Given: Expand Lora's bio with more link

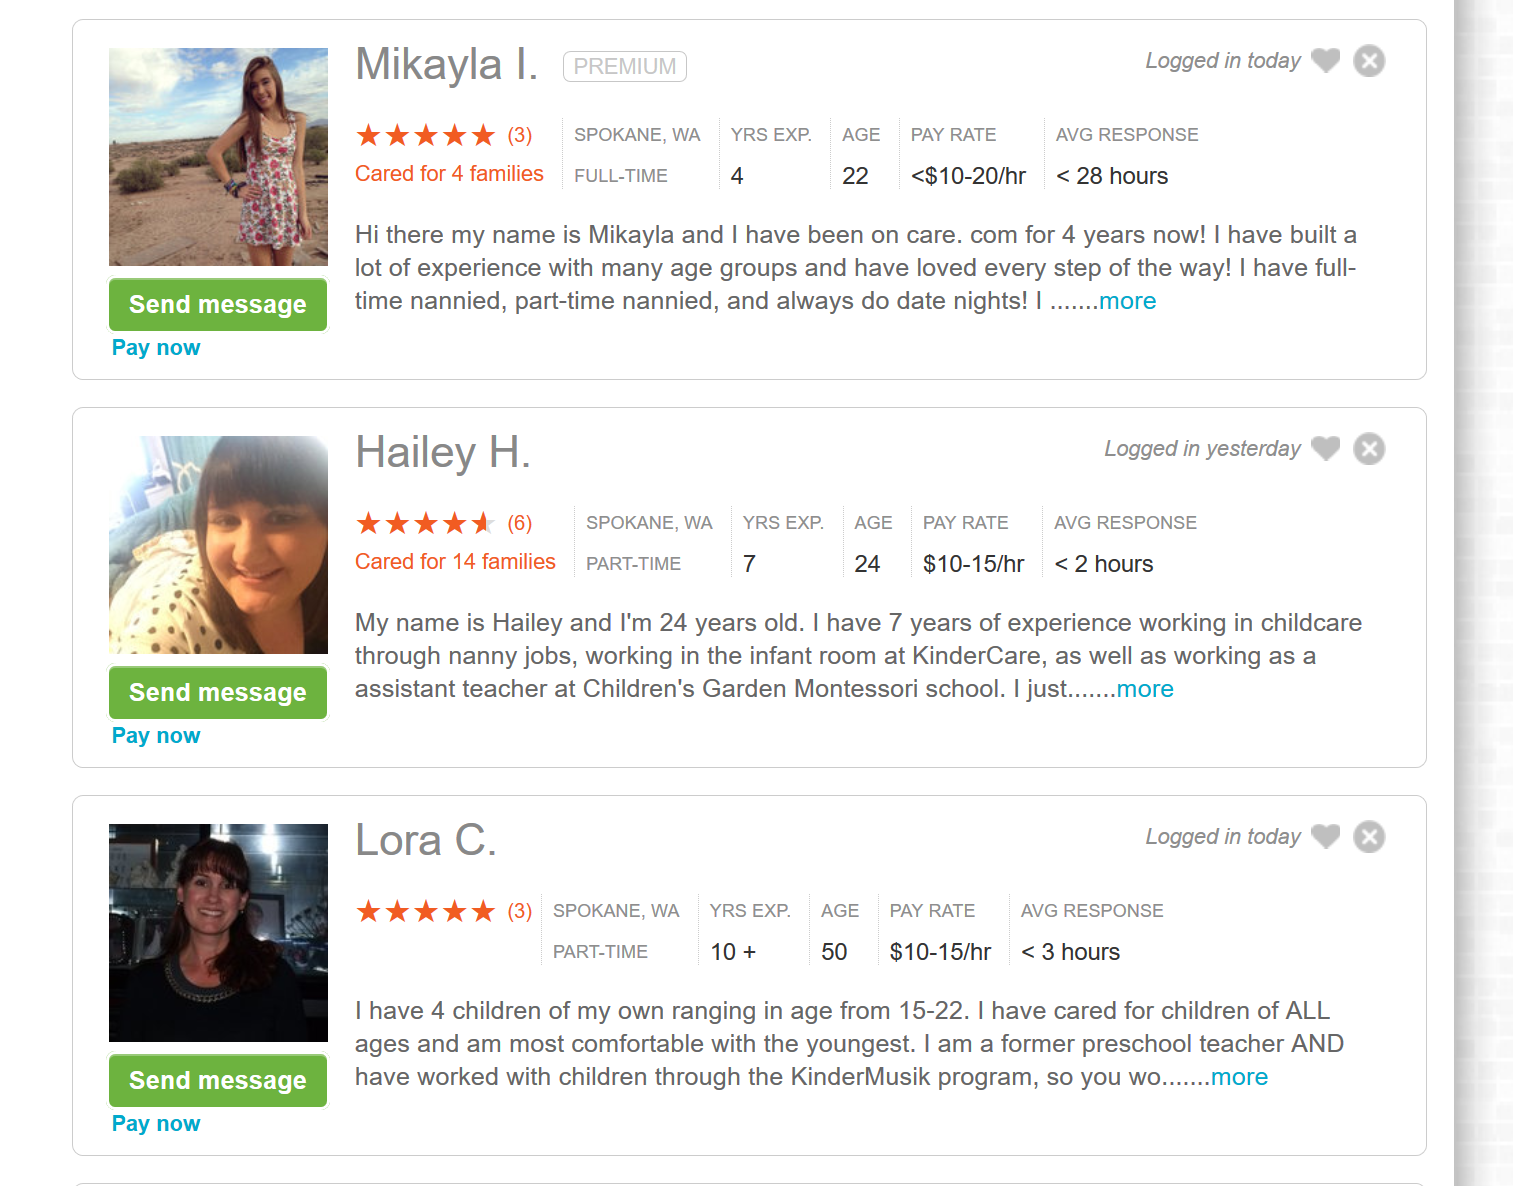Looking at the screenshot, I should pyautogui.click(x=1239, y=1077).
